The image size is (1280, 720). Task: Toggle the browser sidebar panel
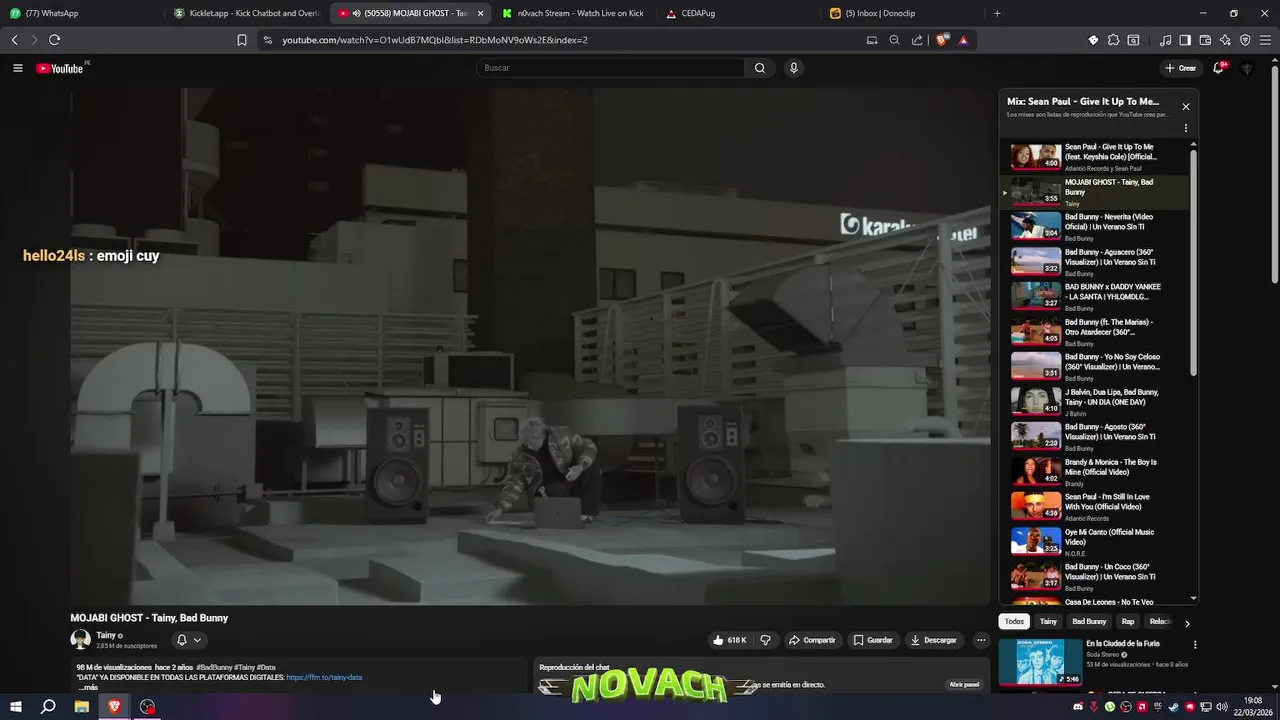pyautogui.click(x=1185, y=40)
